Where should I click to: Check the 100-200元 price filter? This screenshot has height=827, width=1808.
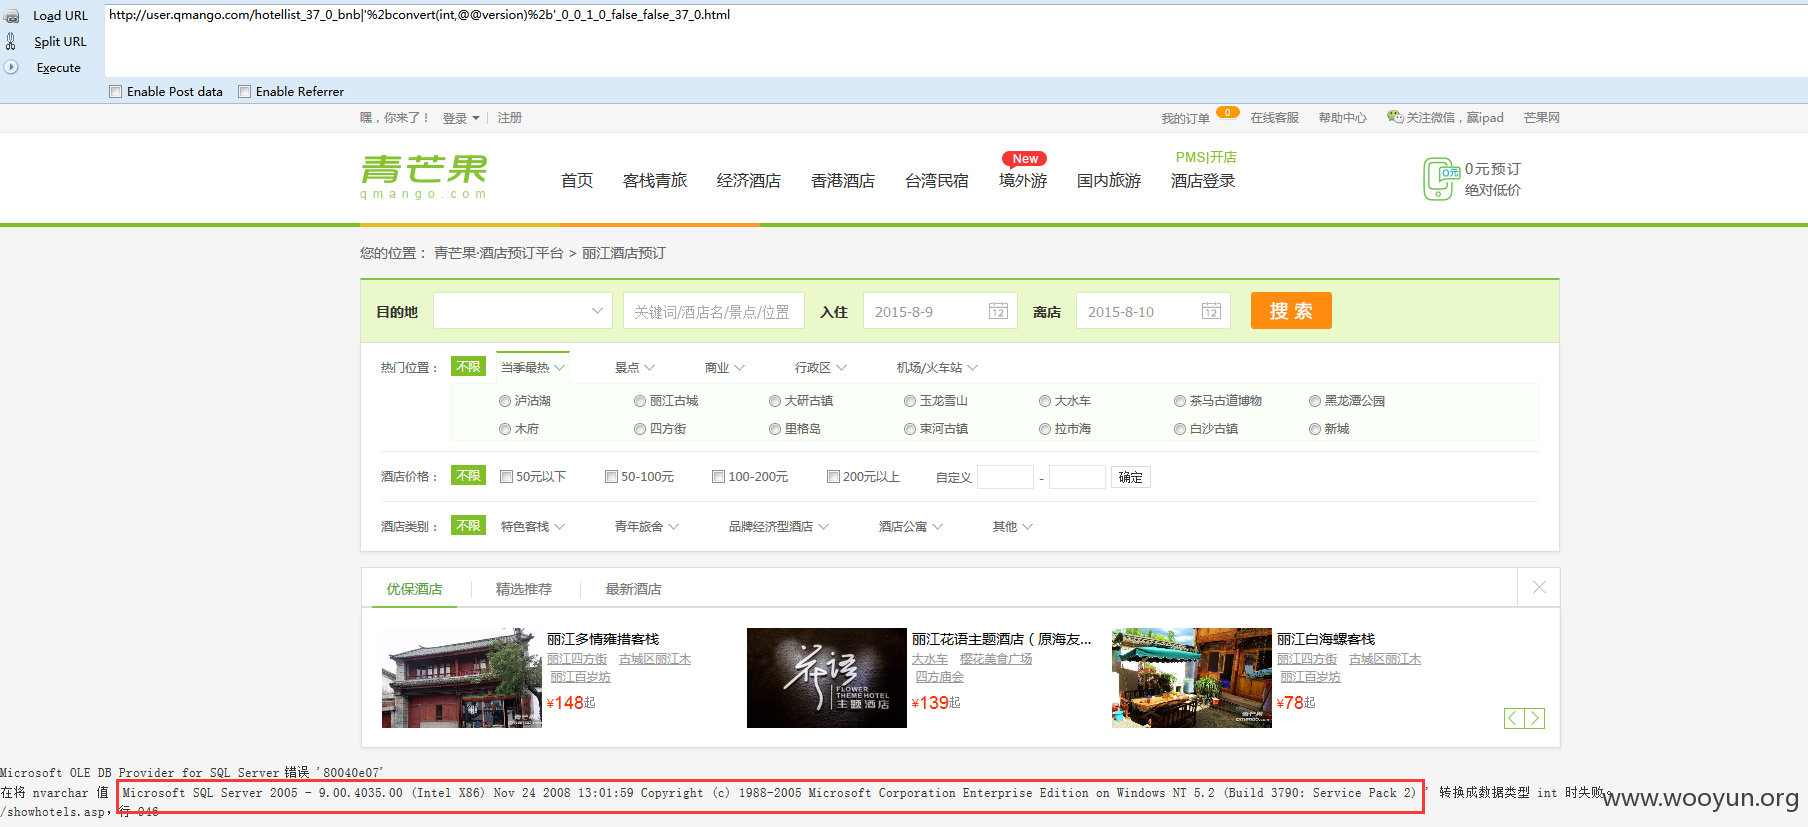(x=718, y=477)
